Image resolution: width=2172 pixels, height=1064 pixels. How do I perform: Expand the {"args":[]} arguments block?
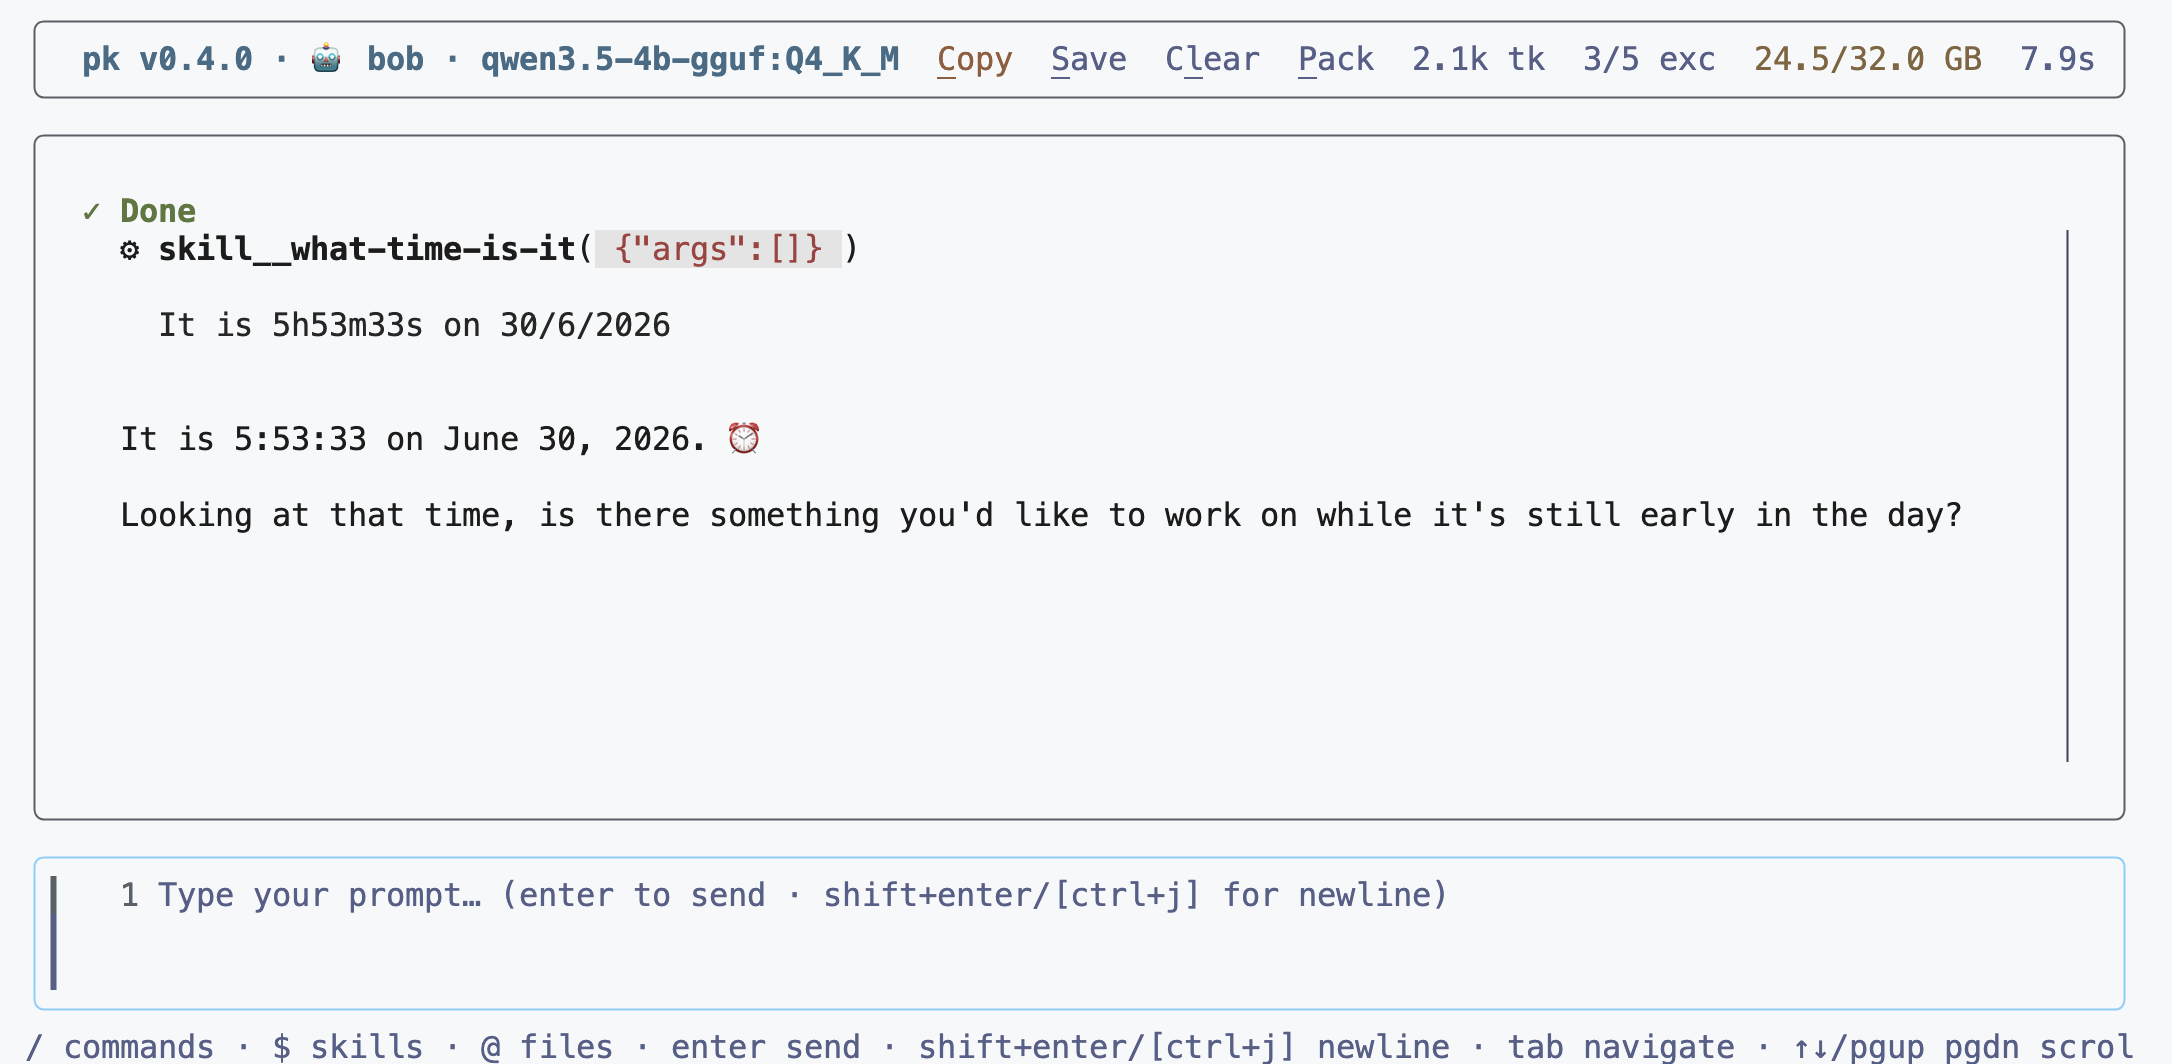point(718,249)
